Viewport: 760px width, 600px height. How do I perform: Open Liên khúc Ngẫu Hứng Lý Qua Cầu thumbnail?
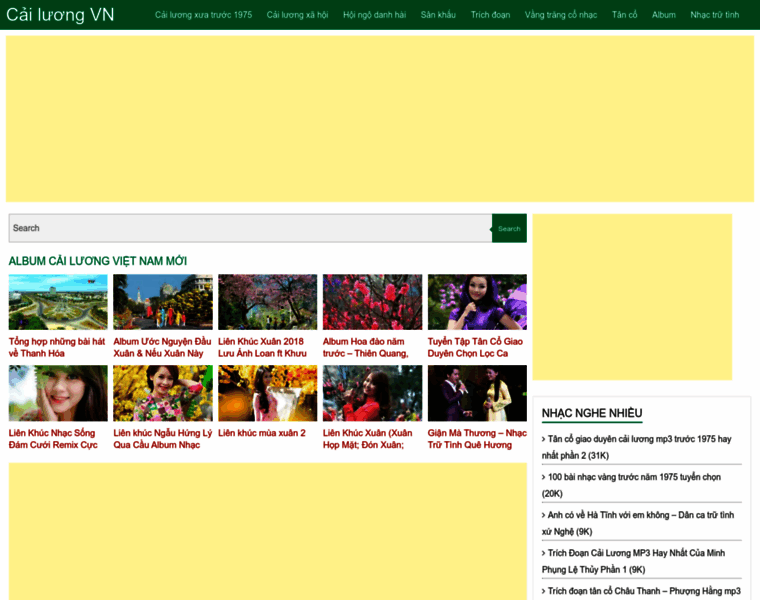pyautogui.click(x=163, y=393)
